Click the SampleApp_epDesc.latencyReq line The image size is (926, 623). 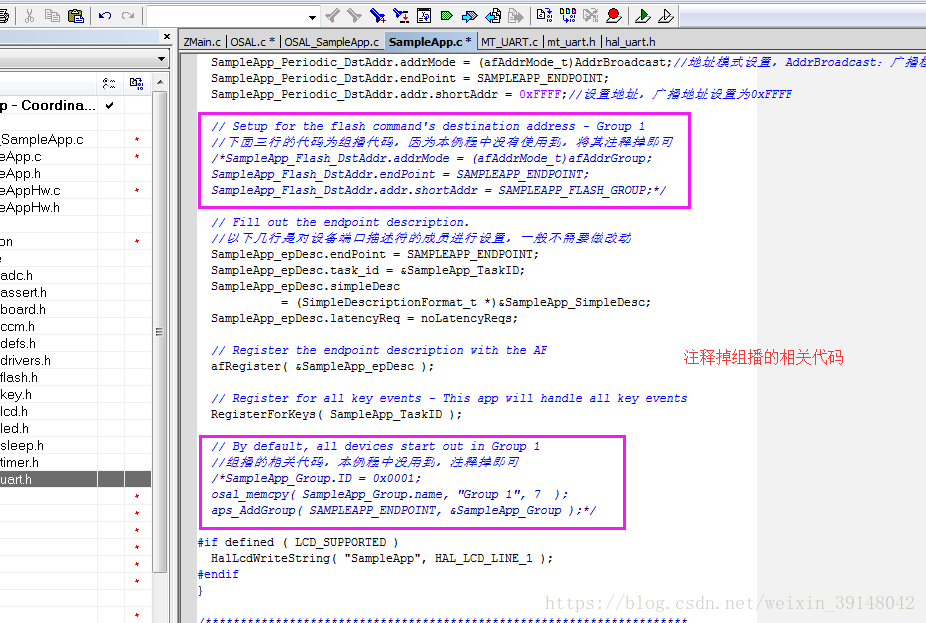(364, 318)
